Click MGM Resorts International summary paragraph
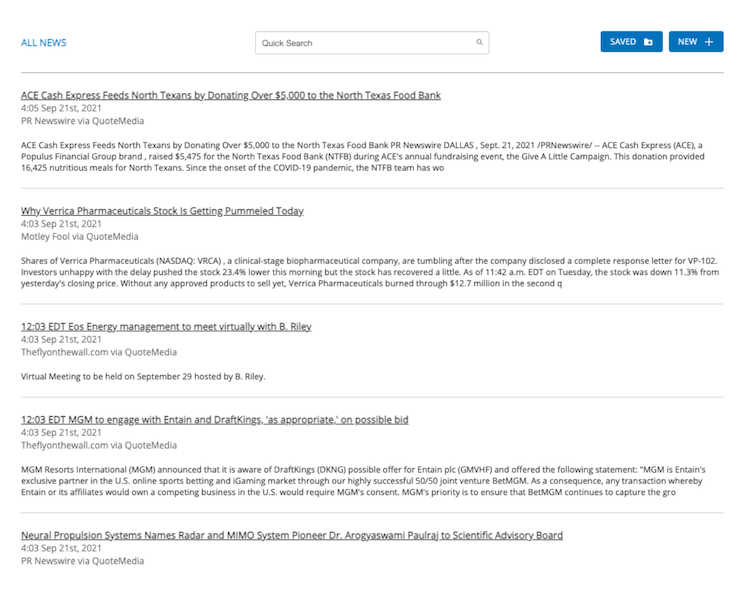 coord(363,481)
